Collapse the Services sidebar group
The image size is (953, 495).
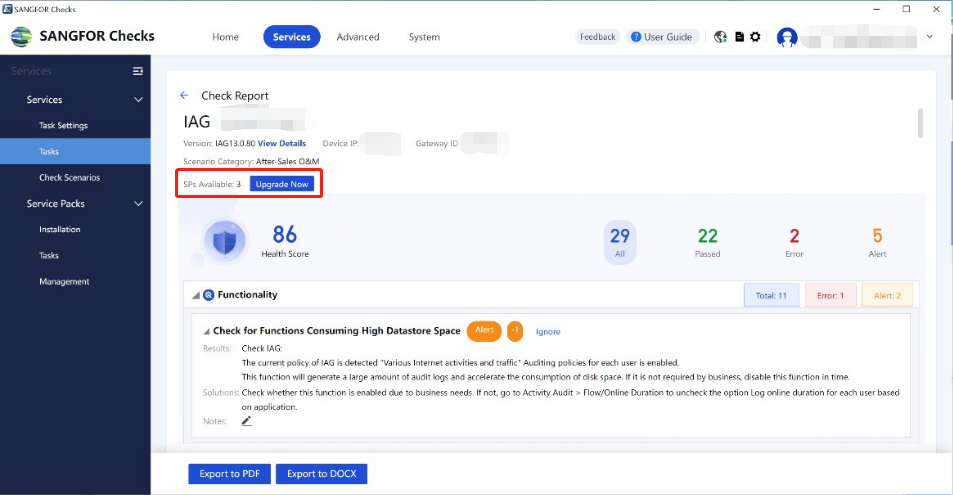tap(139, 100)
